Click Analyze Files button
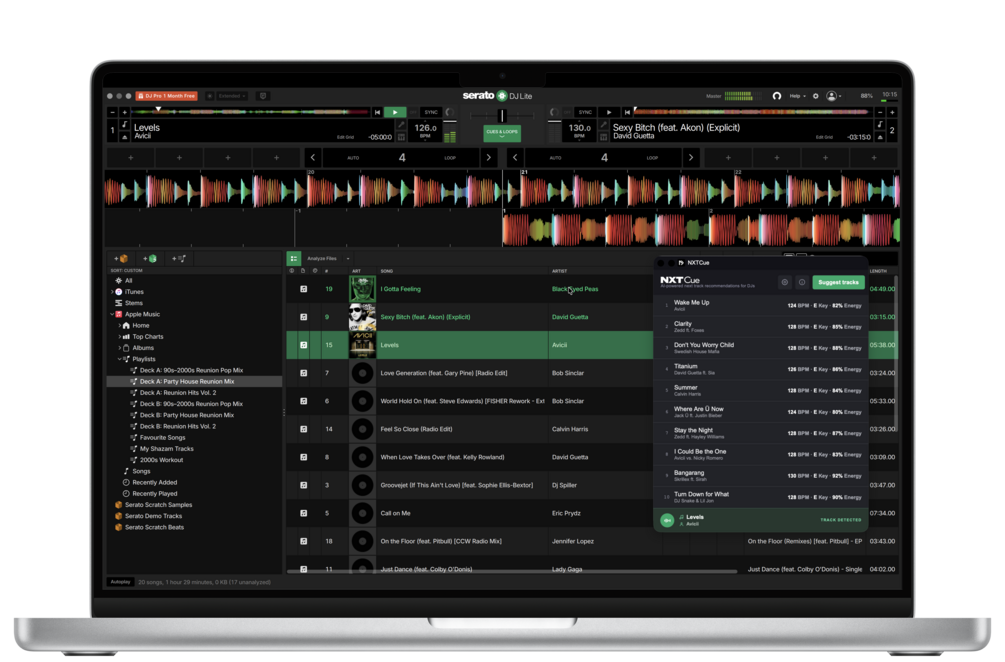 [x=322, y=258]
